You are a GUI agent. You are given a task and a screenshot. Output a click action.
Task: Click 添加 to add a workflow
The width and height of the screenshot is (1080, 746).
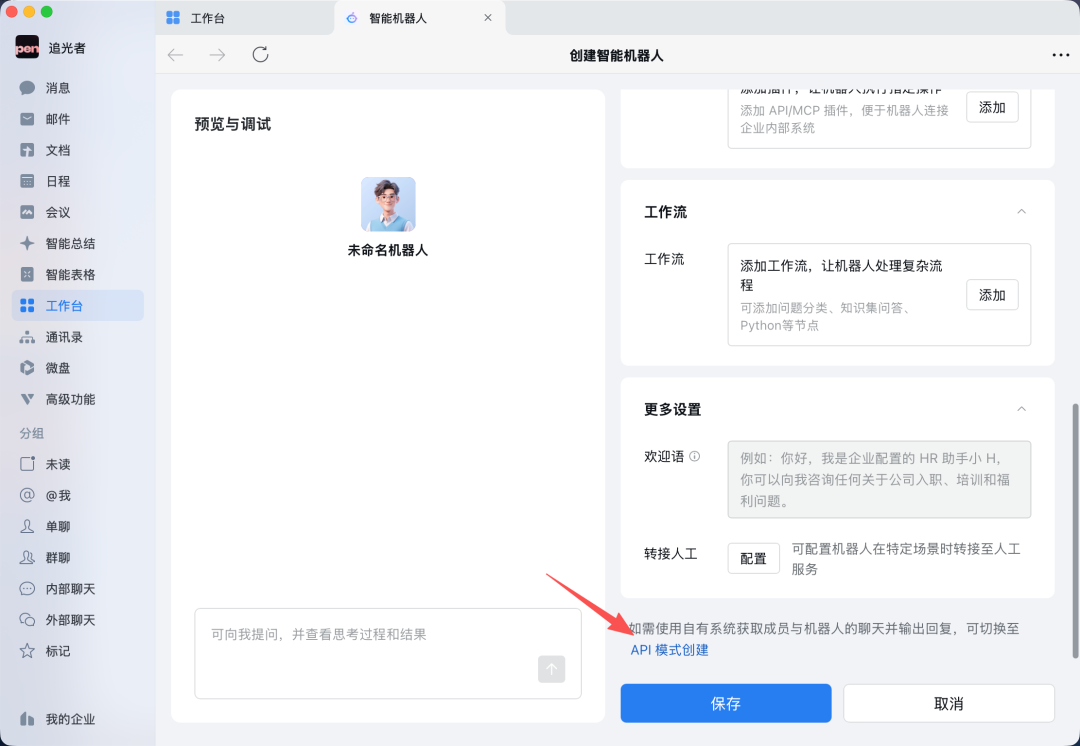point(991,295)
